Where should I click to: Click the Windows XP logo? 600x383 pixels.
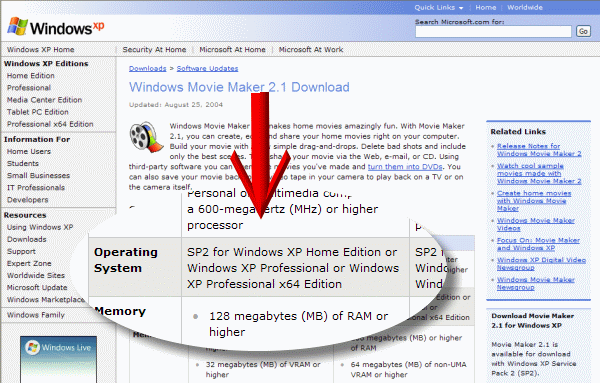point(55,27)
